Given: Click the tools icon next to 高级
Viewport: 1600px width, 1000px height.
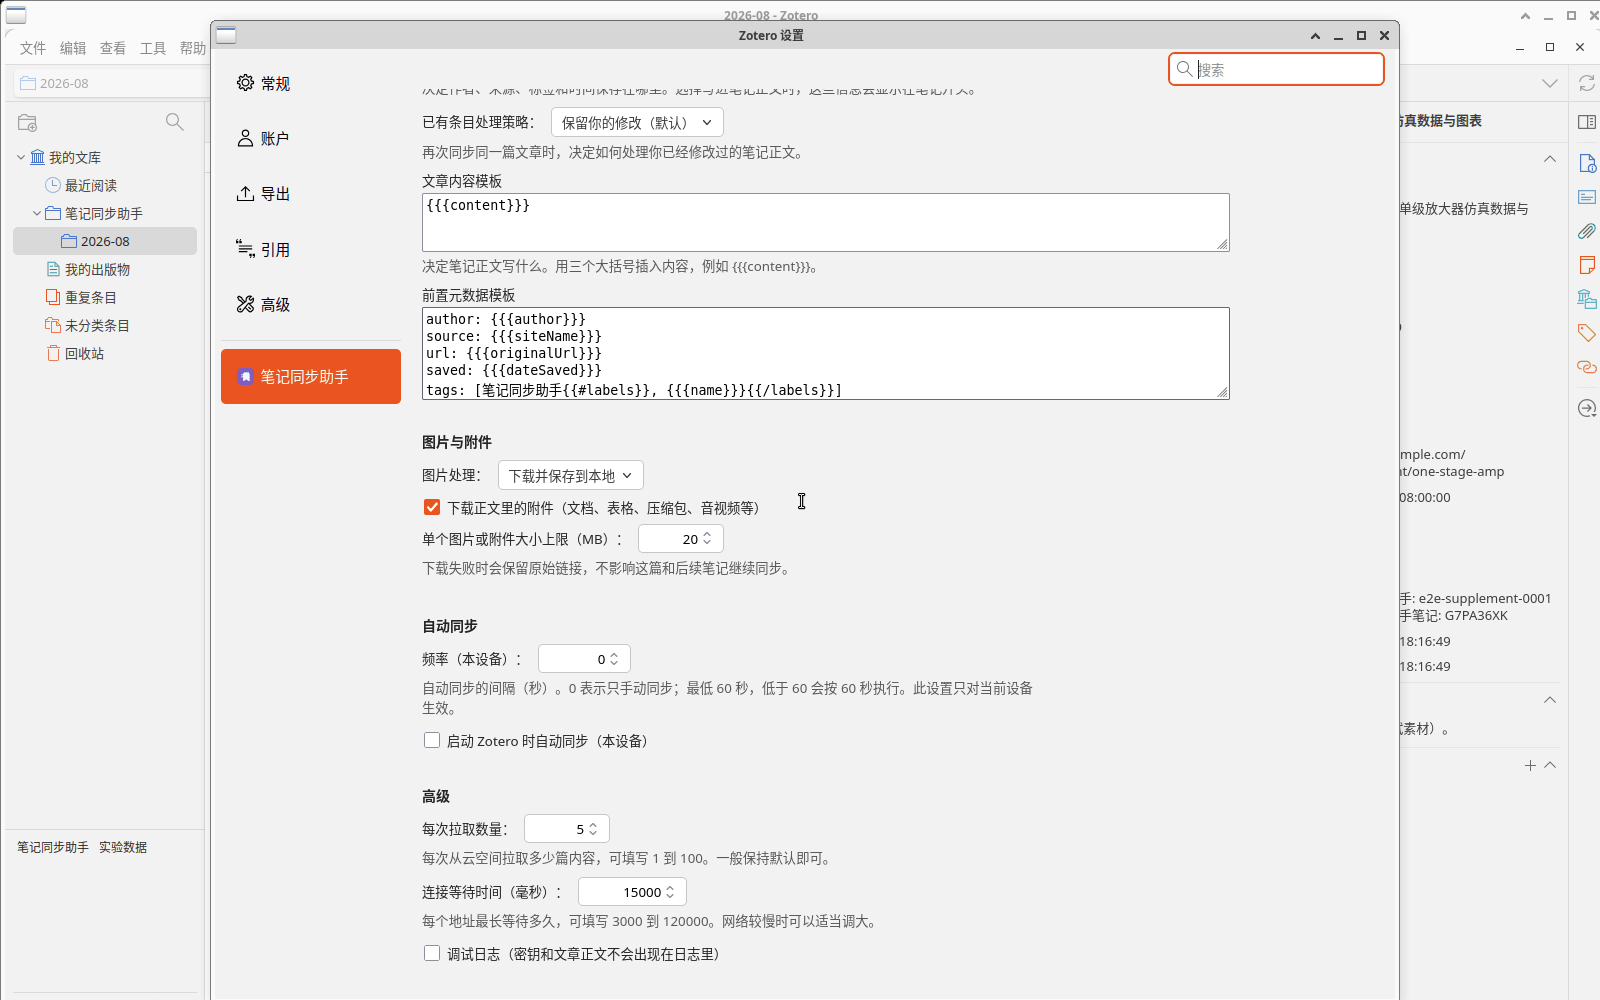Looking at the screenshot, I should 245,304.
